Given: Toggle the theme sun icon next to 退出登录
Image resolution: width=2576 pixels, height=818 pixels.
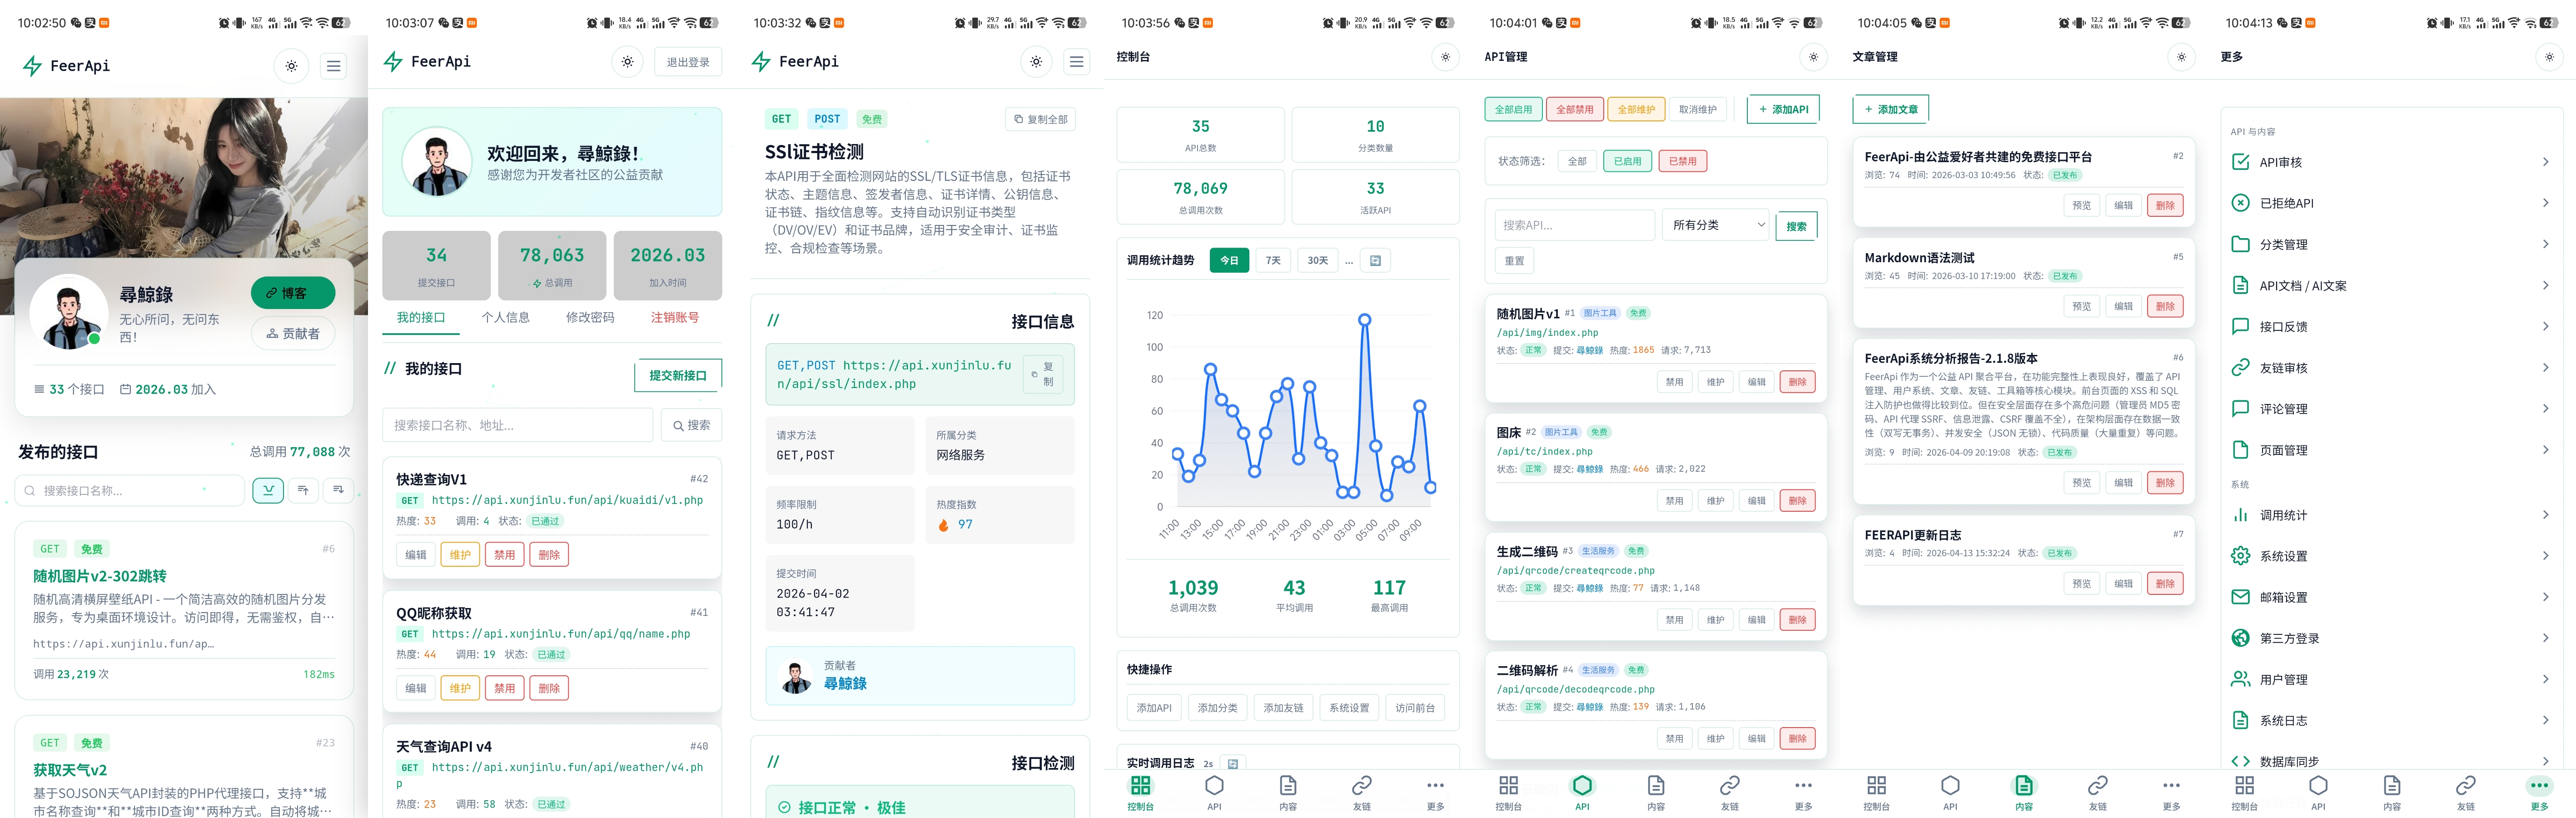Looking at the screenshot, I should (x=627, y=62).
